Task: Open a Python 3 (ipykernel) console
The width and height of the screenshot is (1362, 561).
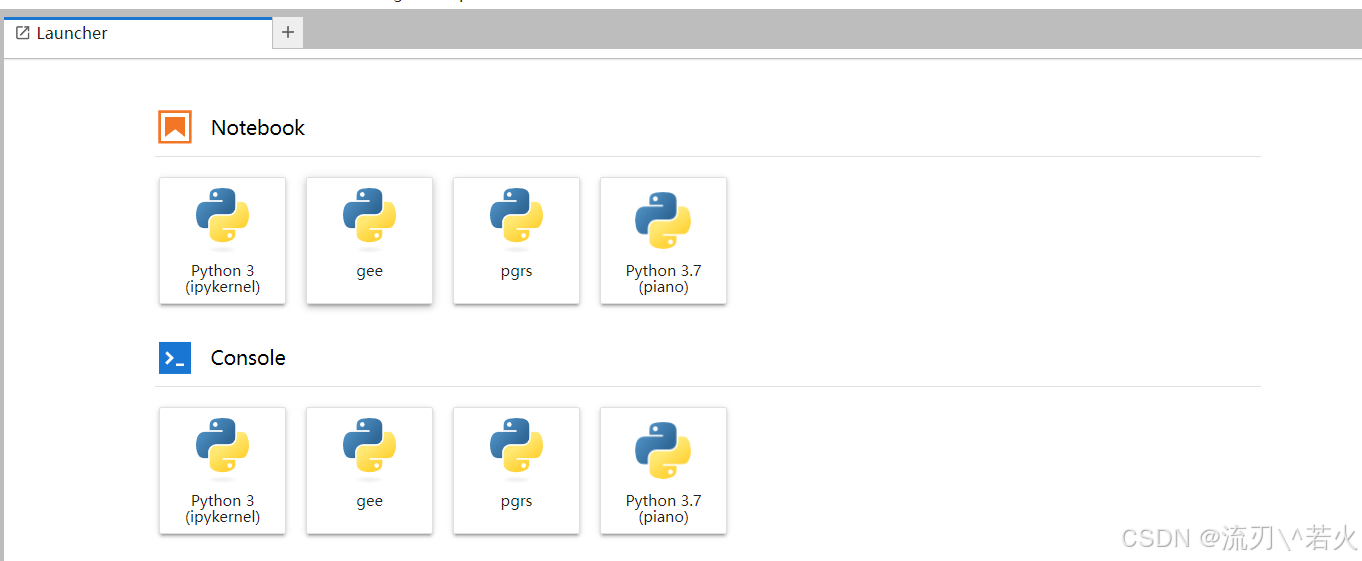Action: 222,471
